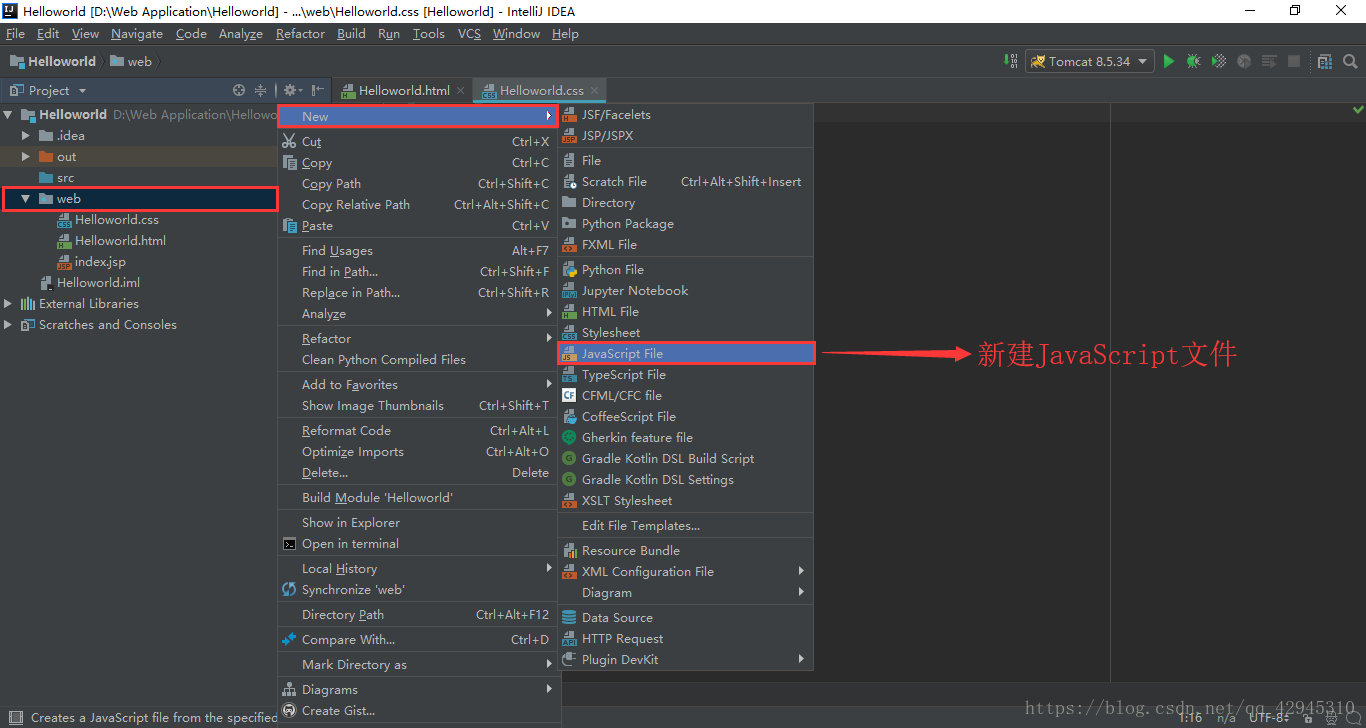Click the 1:16 cursor position indicator
The width and height of the screenshot is (1366, 728).
[x=1190, y=718]
